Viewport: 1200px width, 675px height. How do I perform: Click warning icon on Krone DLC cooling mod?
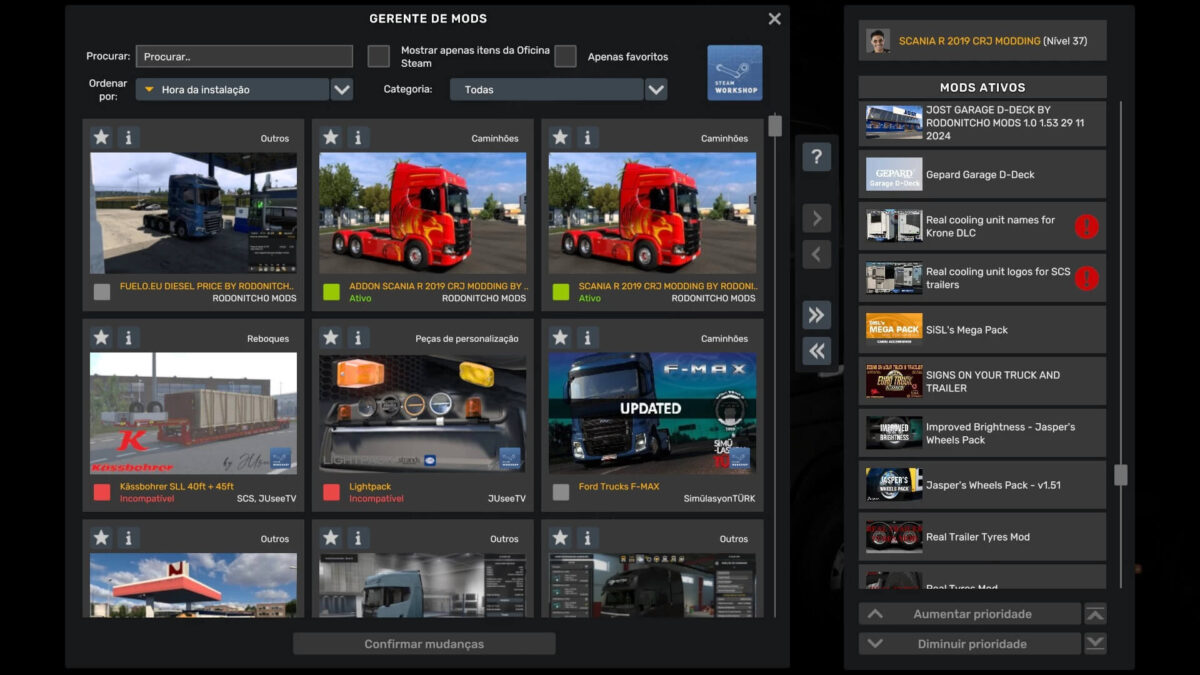[1086, 227]
